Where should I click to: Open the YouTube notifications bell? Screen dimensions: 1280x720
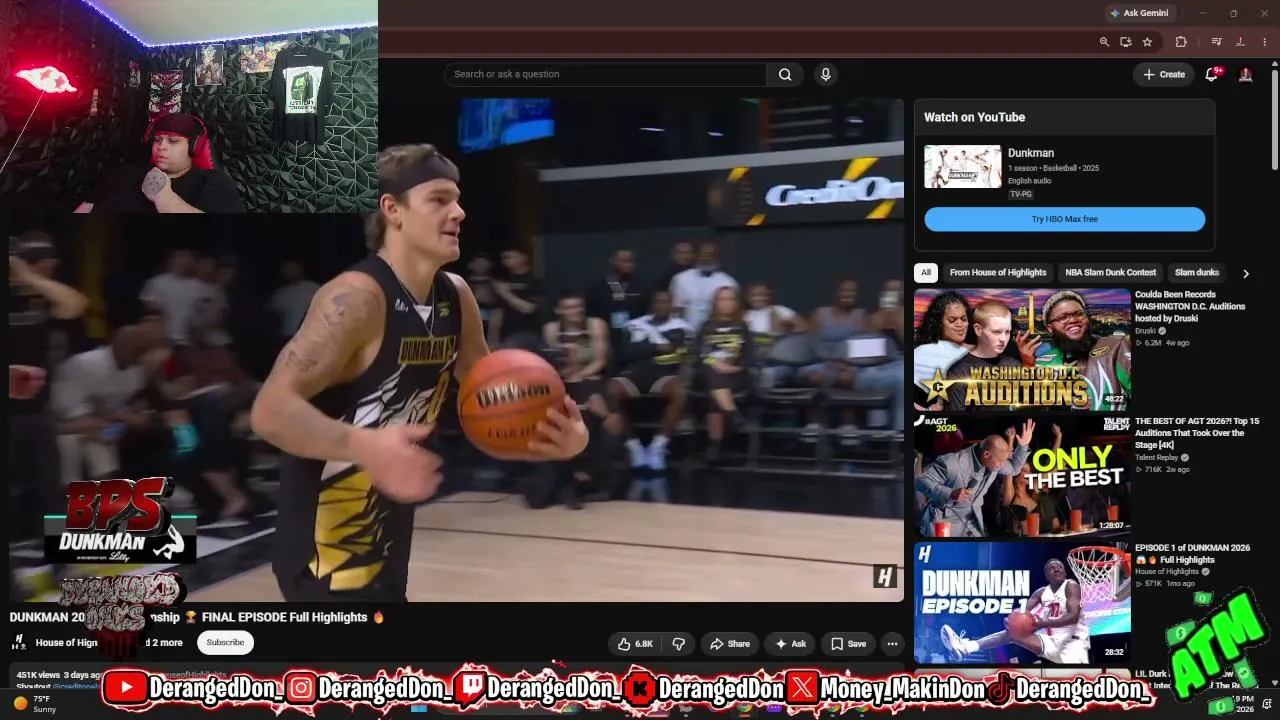pyautogui.click(x=1212, y=74)
